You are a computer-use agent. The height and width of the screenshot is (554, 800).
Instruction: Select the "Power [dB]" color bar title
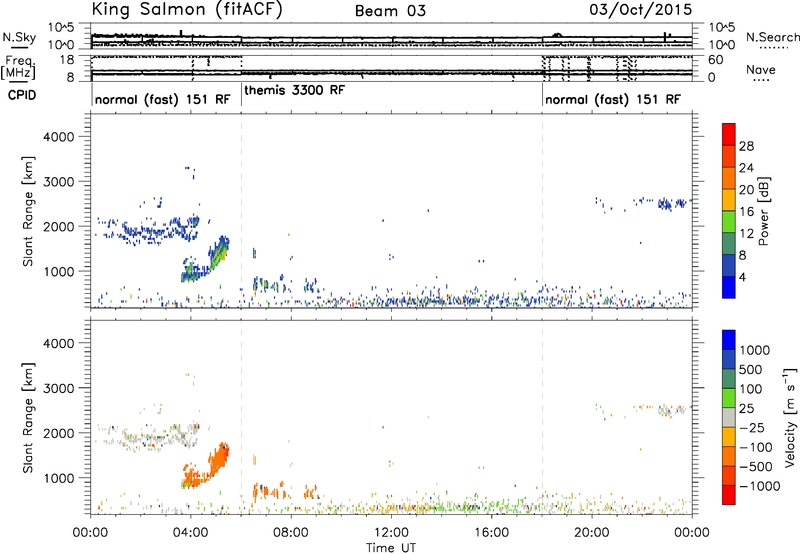[x=764, y=211]
